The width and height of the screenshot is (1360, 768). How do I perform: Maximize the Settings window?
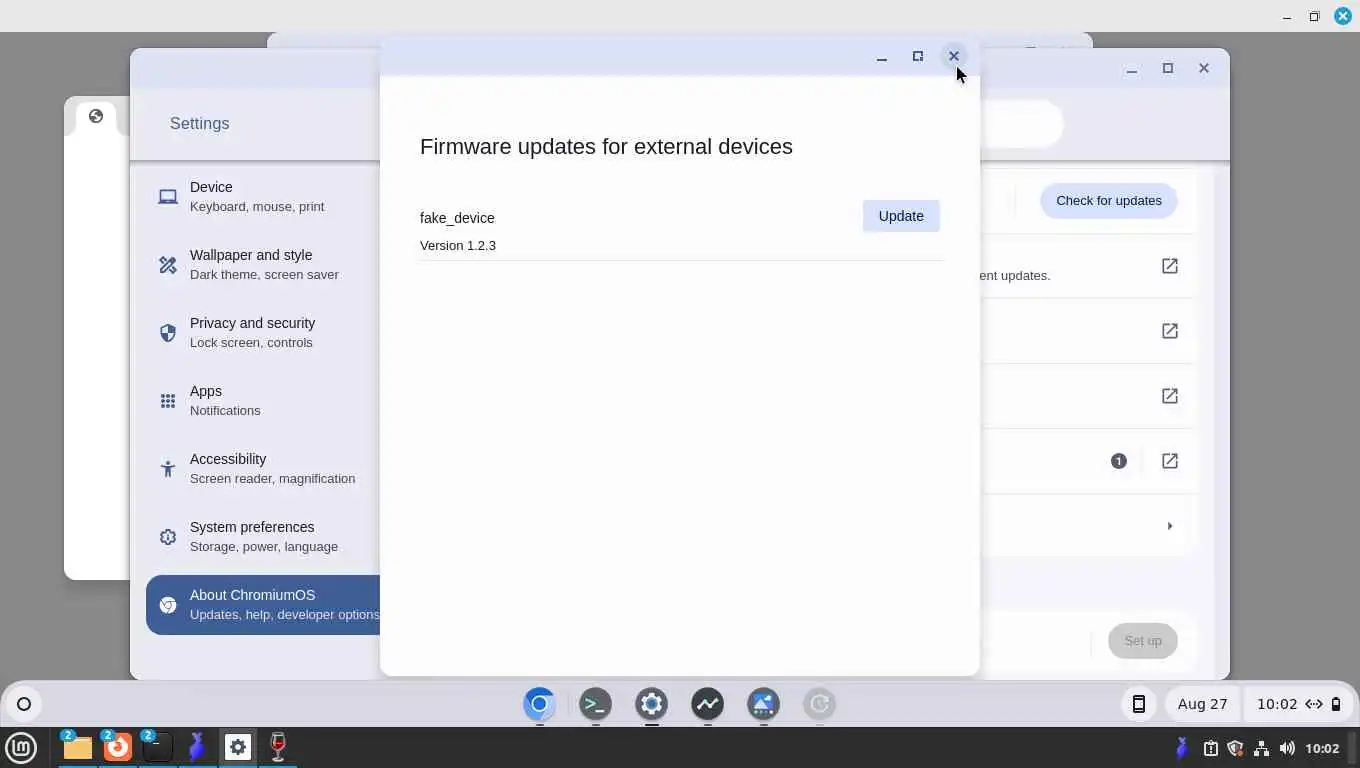click(x=1167, y=68)
